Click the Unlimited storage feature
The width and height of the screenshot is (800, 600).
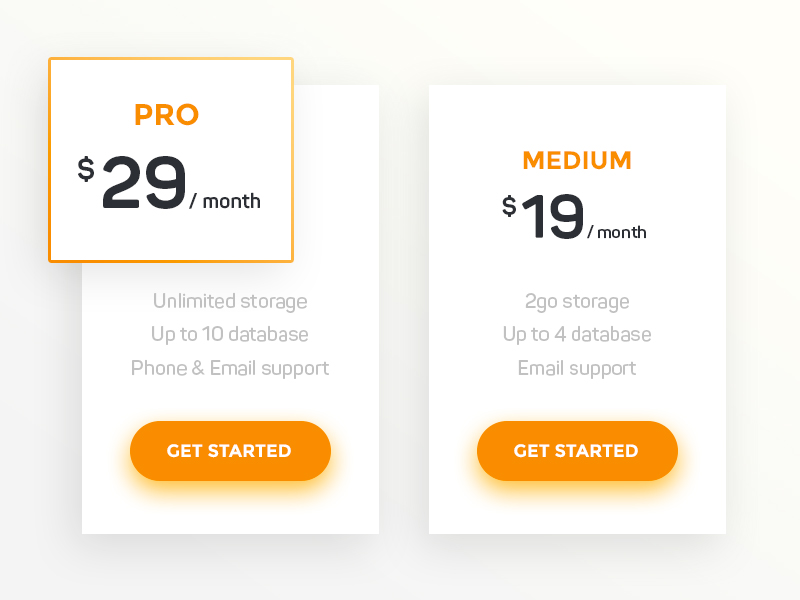[x=230, y=301]
